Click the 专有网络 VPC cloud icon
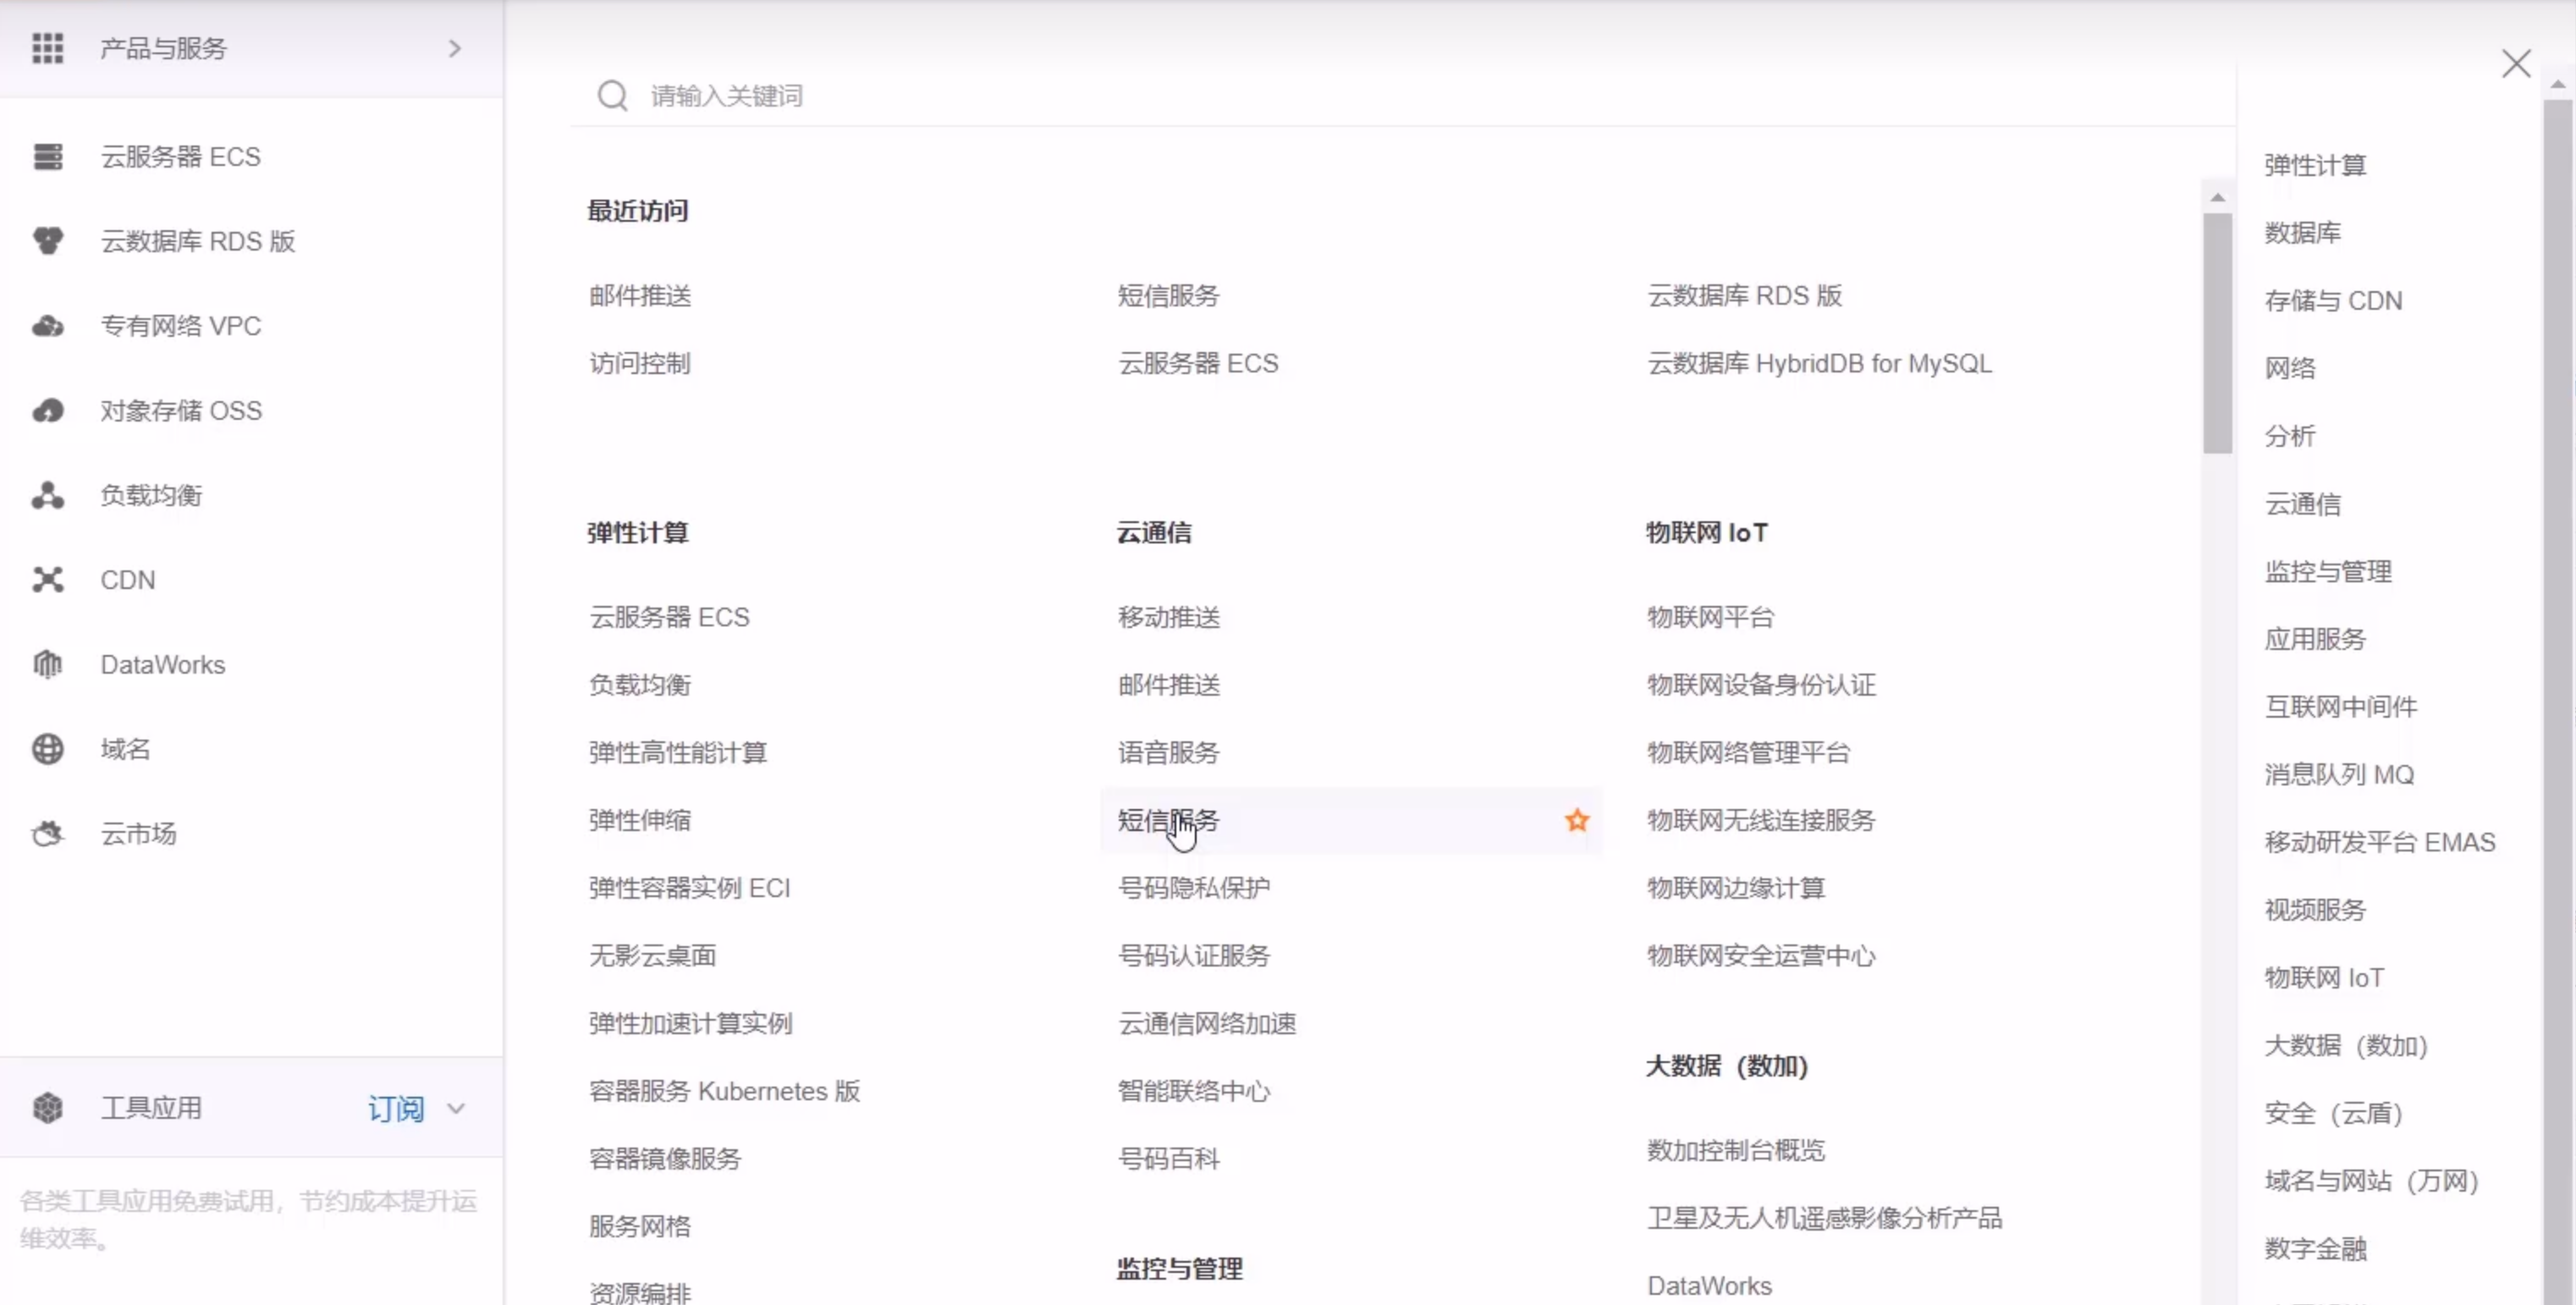Viewport: 2576px width, 1305px height. 47,326
